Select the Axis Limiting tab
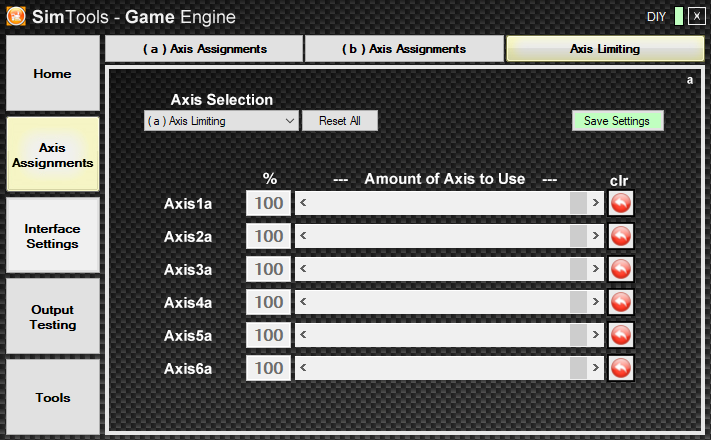Image resolution: width=711 pixels, height=440 pixels. 604,49
